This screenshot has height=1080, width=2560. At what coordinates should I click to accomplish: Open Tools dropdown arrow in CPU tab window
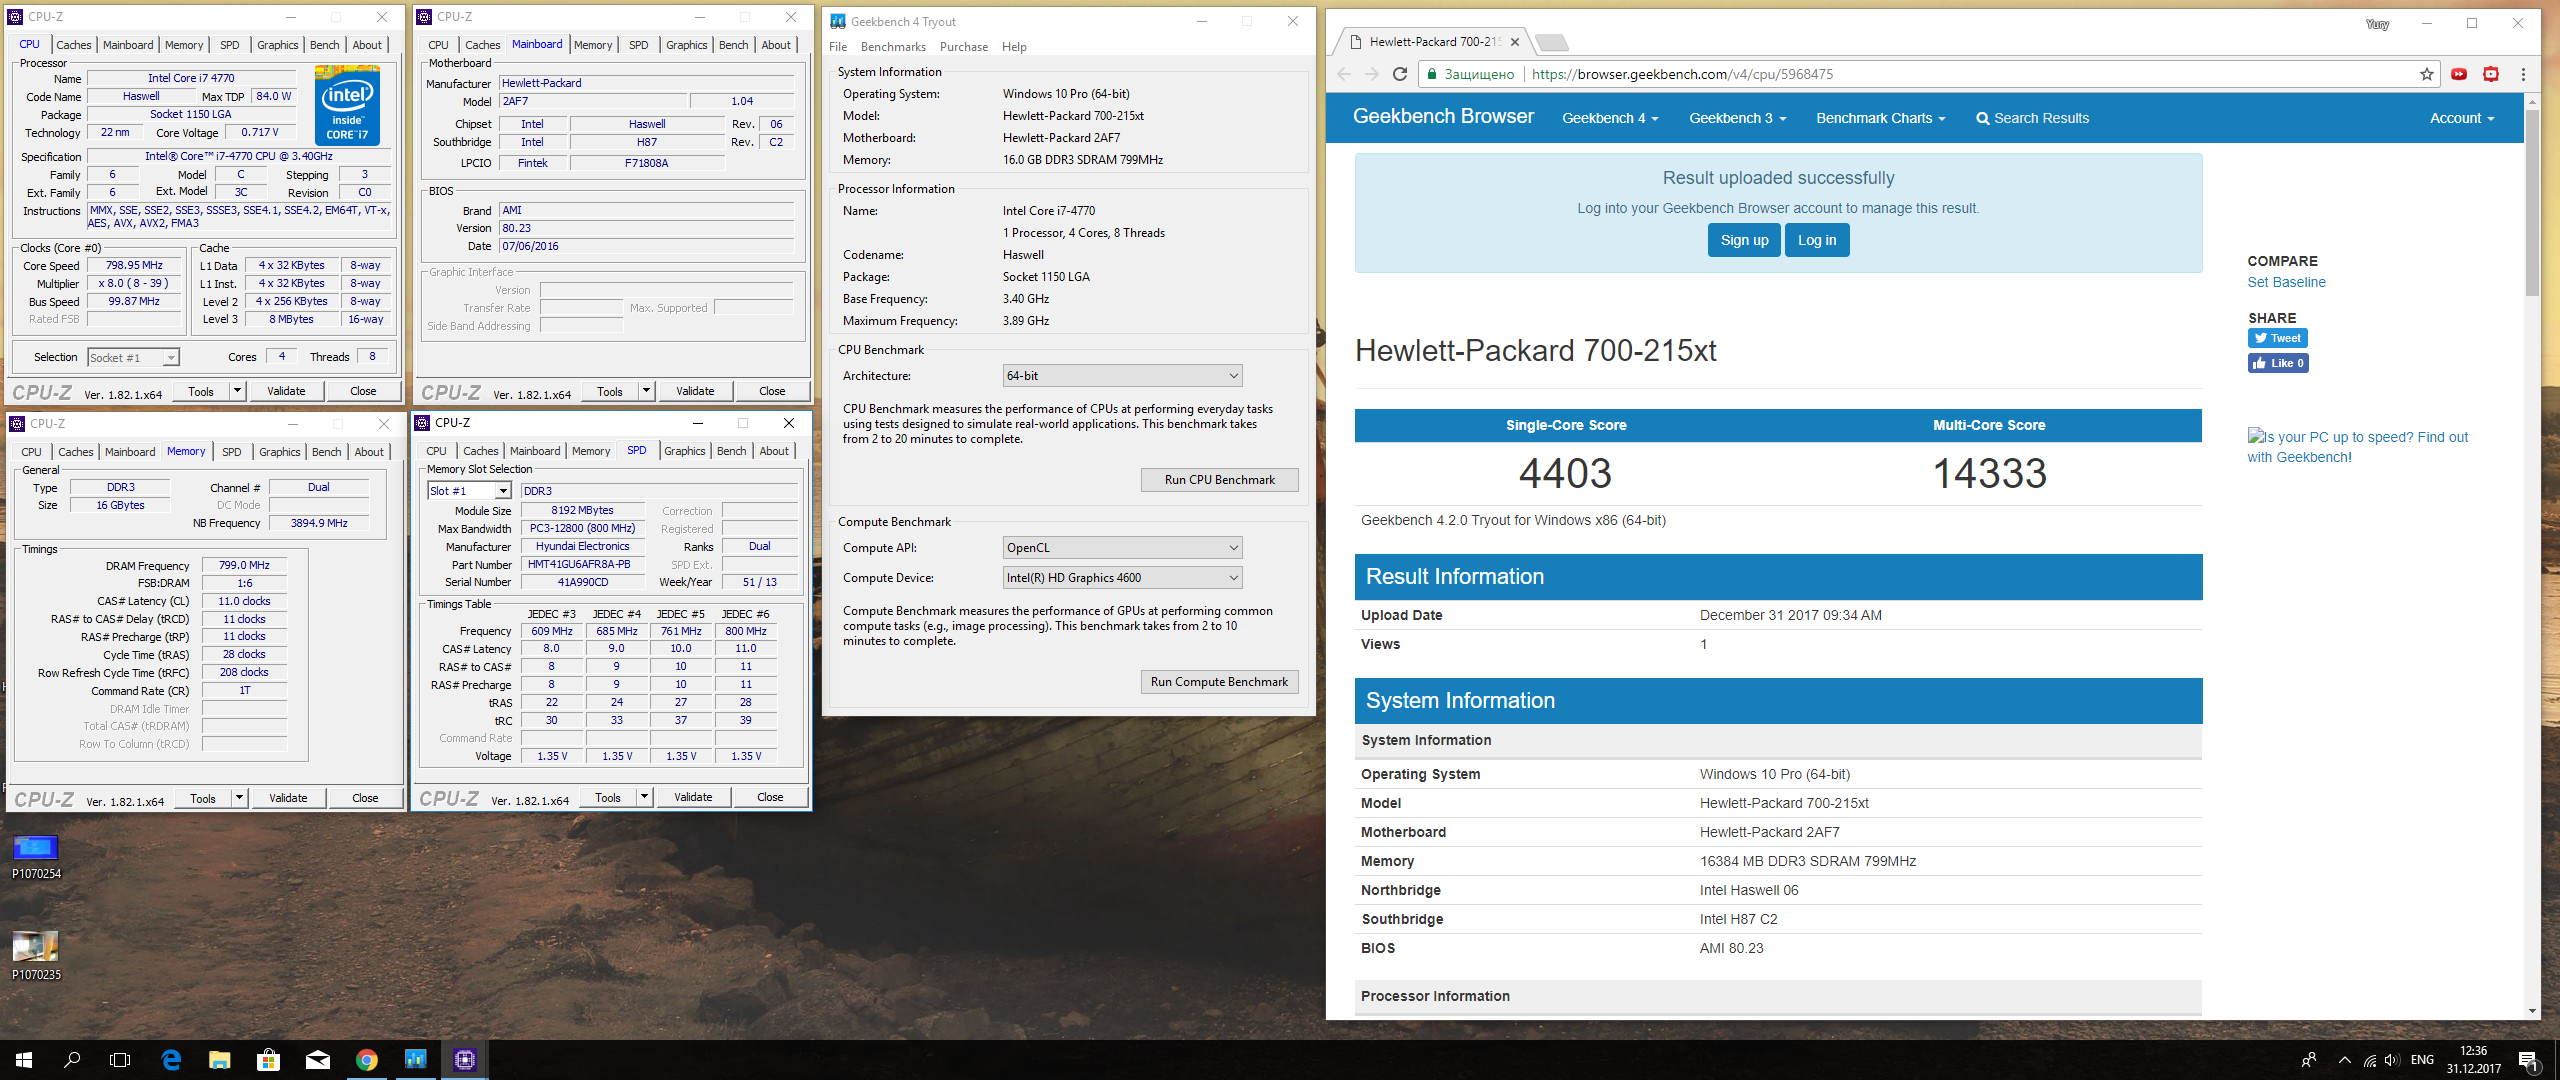(237, 391)
